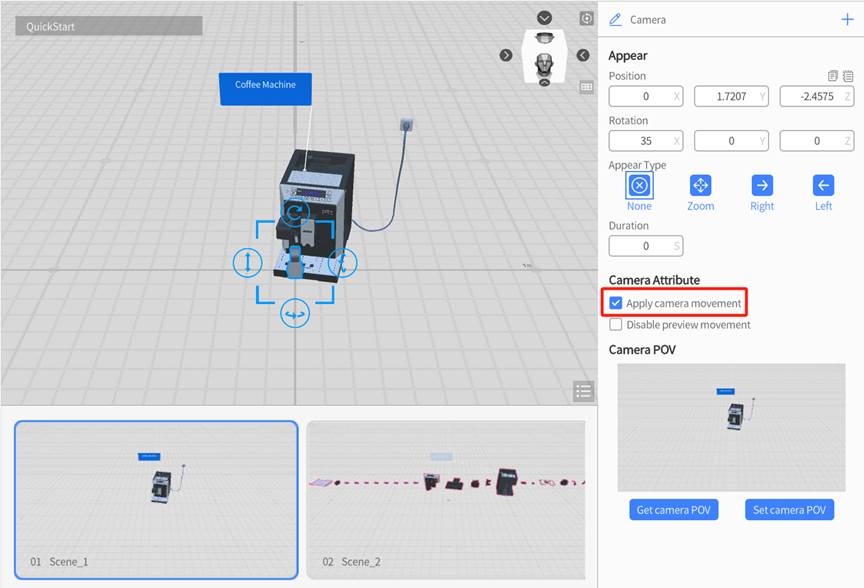Enable Disable preview movement checkbox

tap(616, 324)
